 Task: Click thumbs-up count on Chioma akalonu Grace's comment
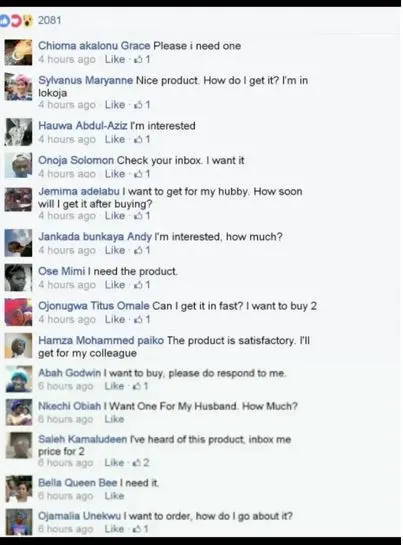(x=148, y=59)
